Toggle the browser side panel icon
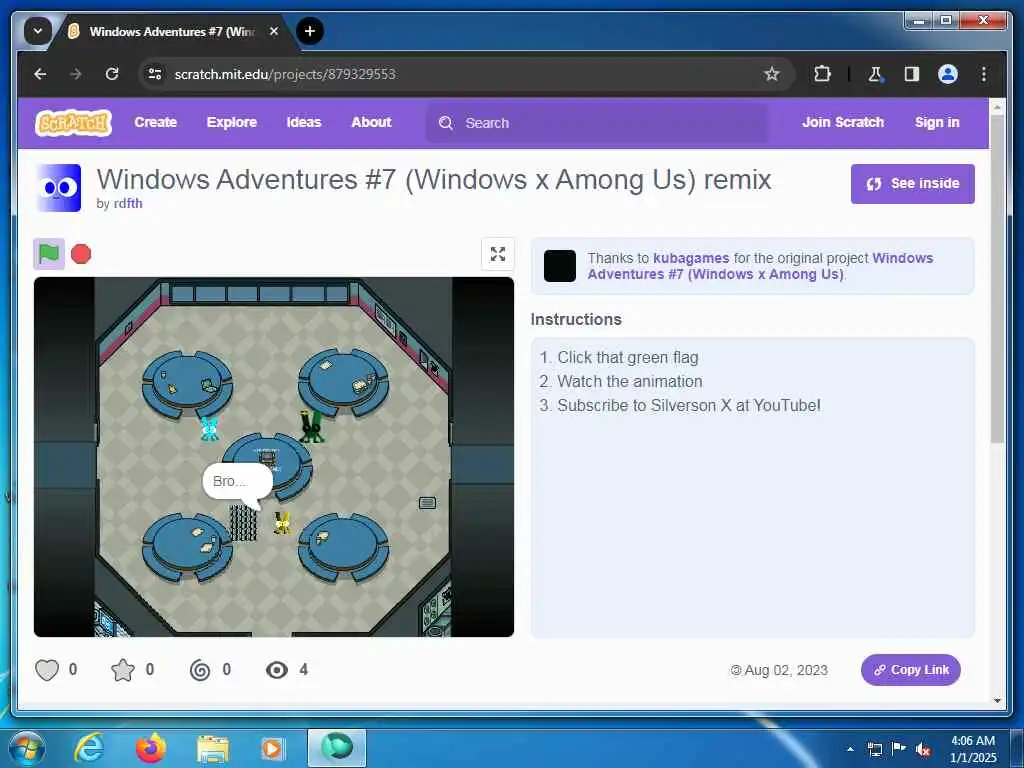 [x=912, y=74]
